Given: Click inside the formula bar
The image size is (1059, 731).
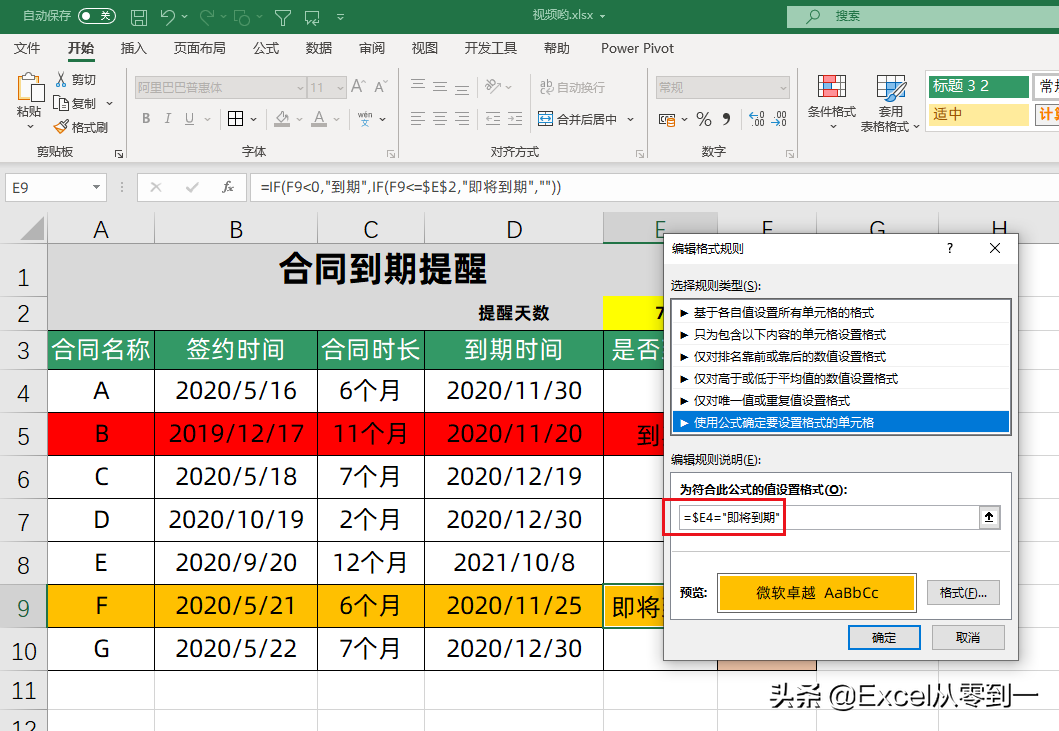Looking at the screenshot, I should (x=654, y=187).
